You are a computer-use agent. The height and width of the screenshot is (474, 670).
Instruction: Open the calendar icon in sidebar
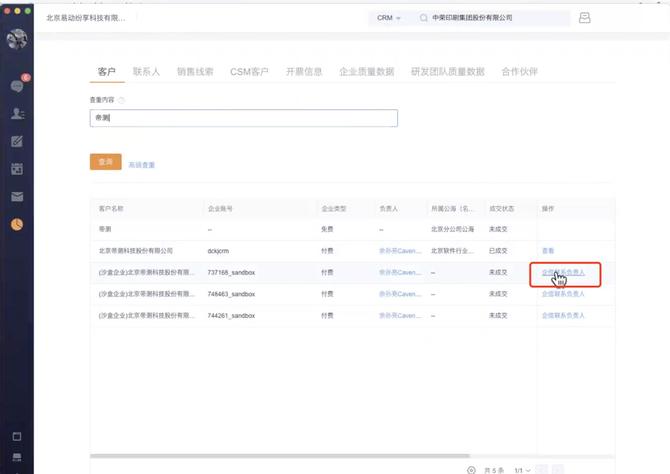[x=17, y=168]
